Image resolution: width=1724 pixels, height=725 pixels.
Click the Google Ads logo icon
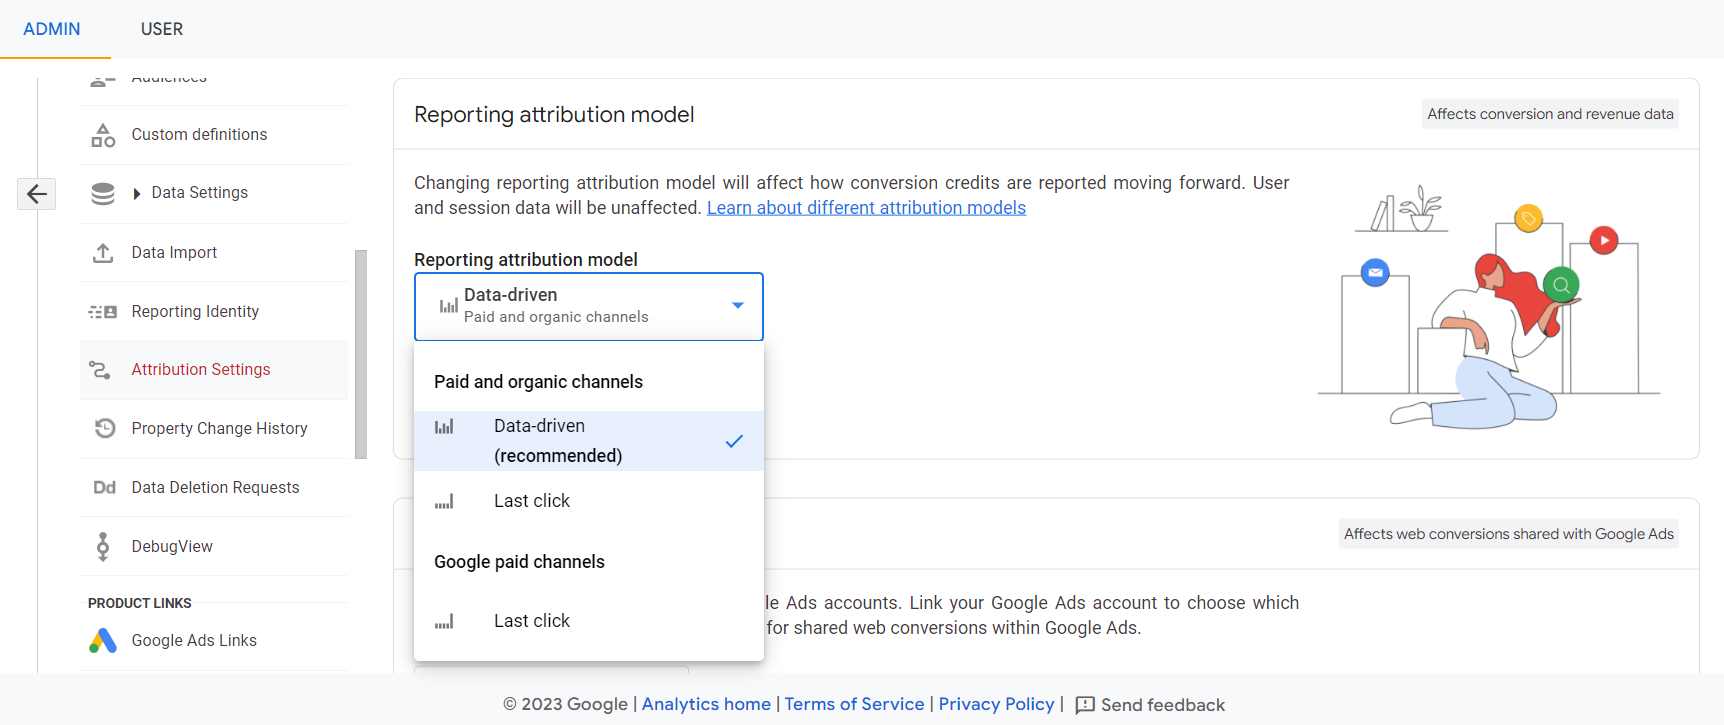point(103,641)
